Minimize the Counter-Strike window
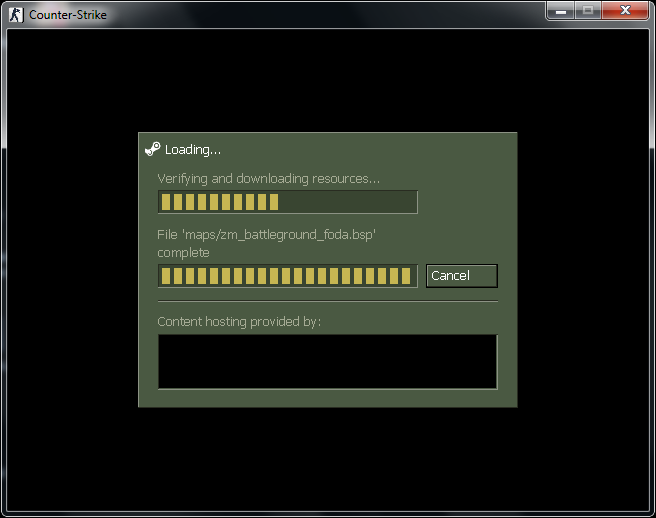 (561, 11)
